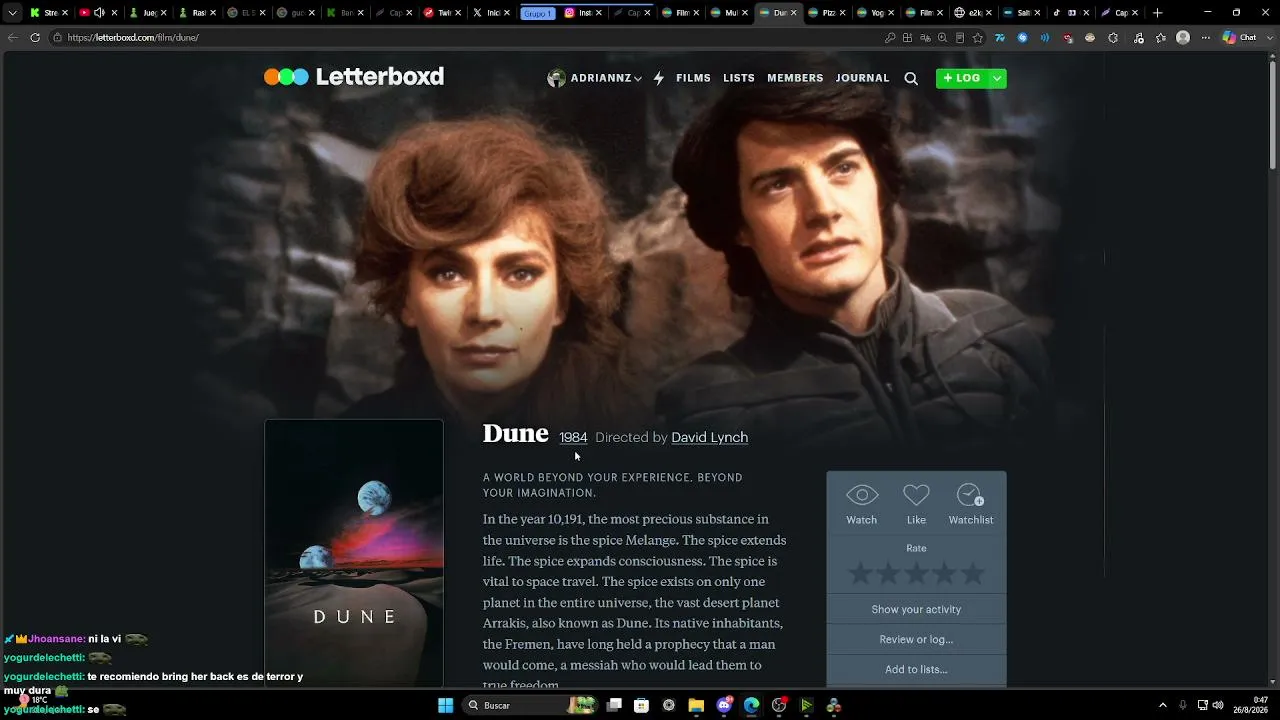Click the translate page icon
Image resolution: width=1280 pixels, height=720 pixels.
tap(925, 38)
